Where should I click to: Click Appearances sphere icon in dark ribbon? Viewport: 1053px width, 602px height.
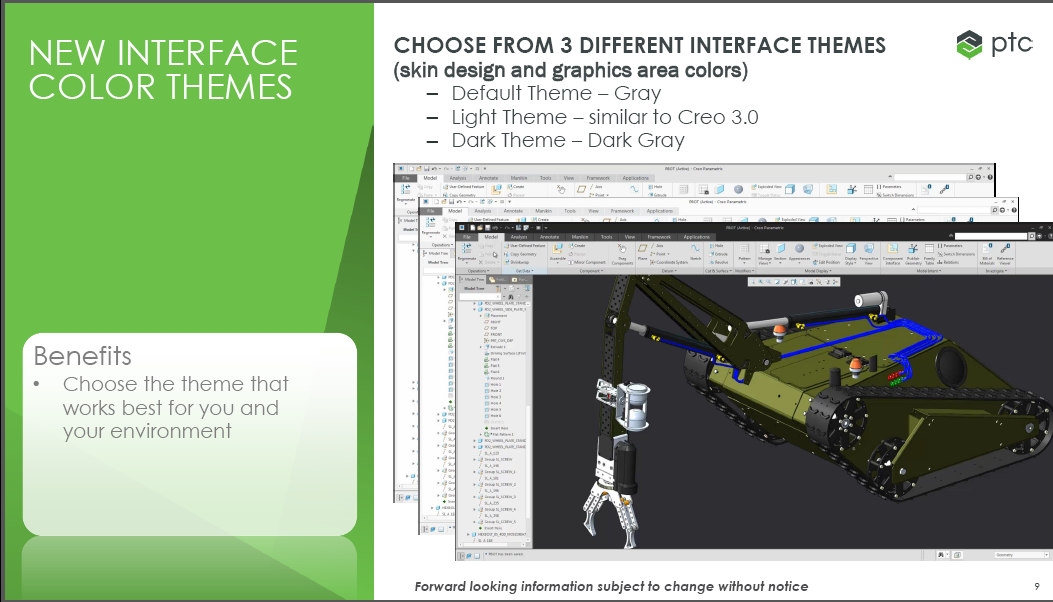click(x=799, y=249)
